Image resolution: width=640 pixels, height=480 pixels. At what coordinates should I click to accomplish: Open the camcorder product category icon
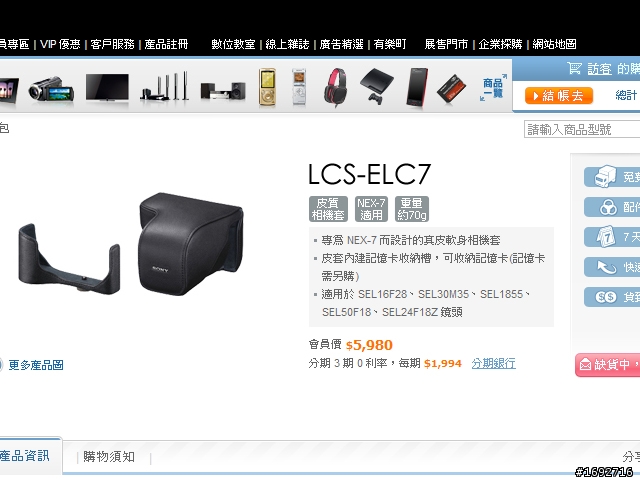(x=51, y=89)
